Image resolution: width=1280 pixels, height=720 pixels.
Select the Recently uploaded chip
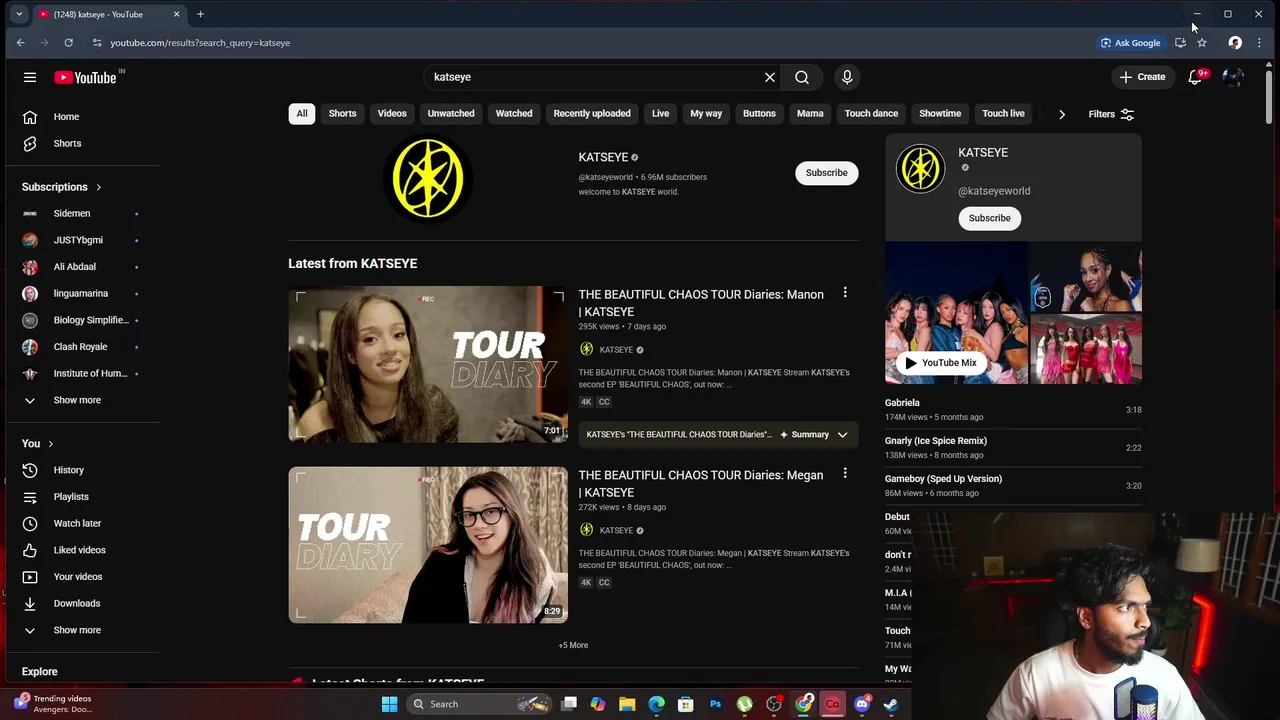point(592,113)
